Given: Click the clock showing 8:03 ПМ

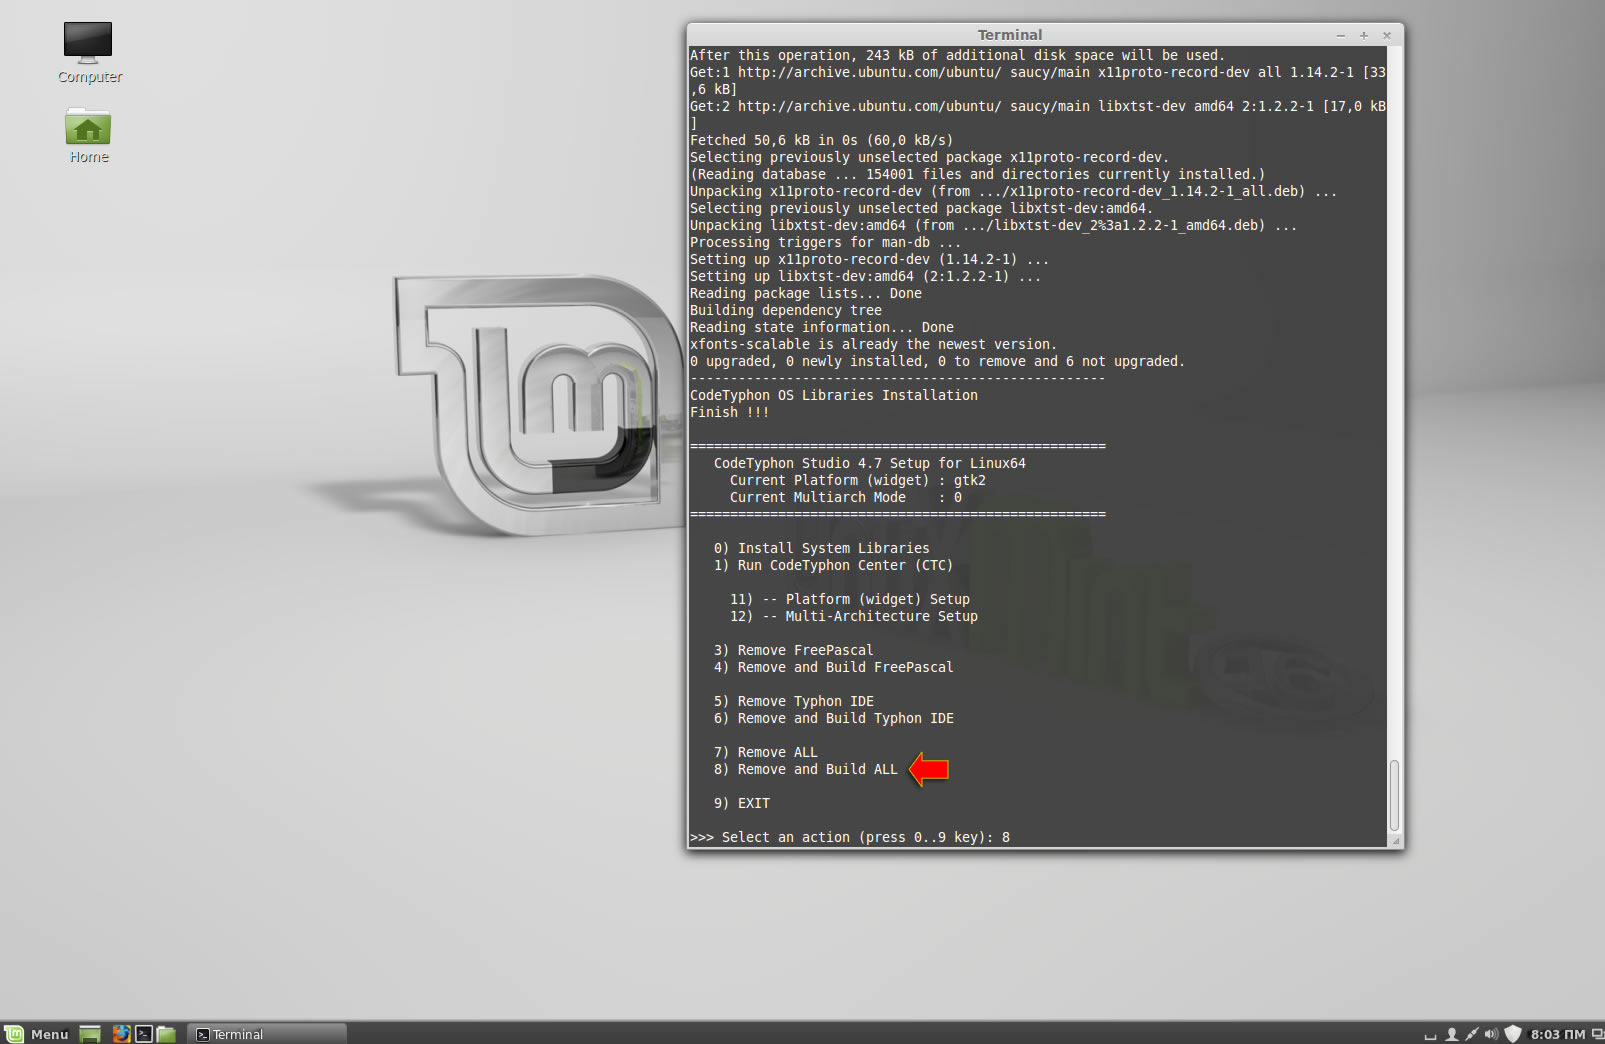Looking at the screenshot, I should (x=1557, y=1034).
